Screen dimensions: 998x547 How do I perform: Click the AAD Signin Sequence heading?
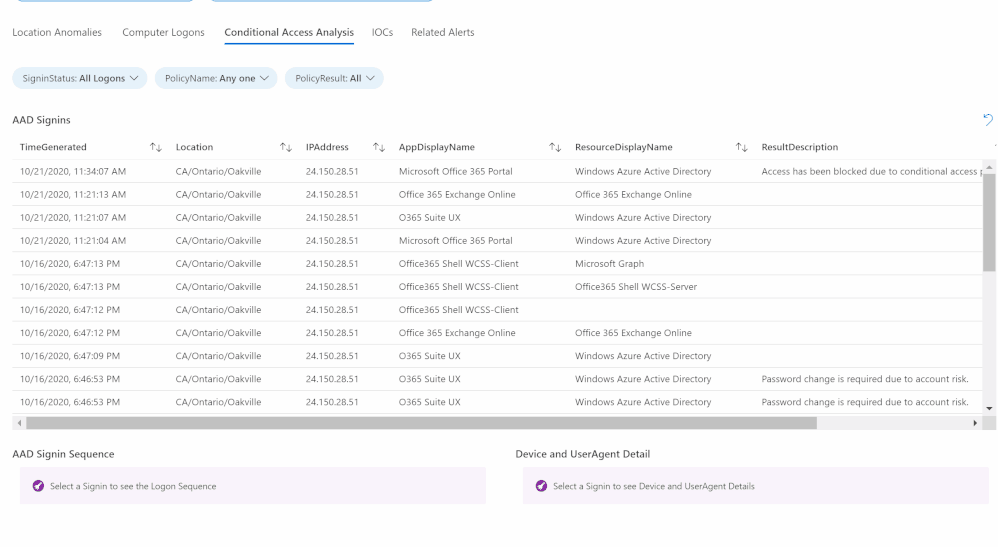(x=64, y=454)
